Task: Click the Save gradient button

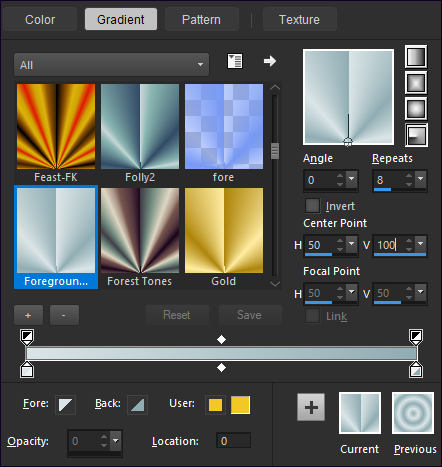Action: pos(249,315)
